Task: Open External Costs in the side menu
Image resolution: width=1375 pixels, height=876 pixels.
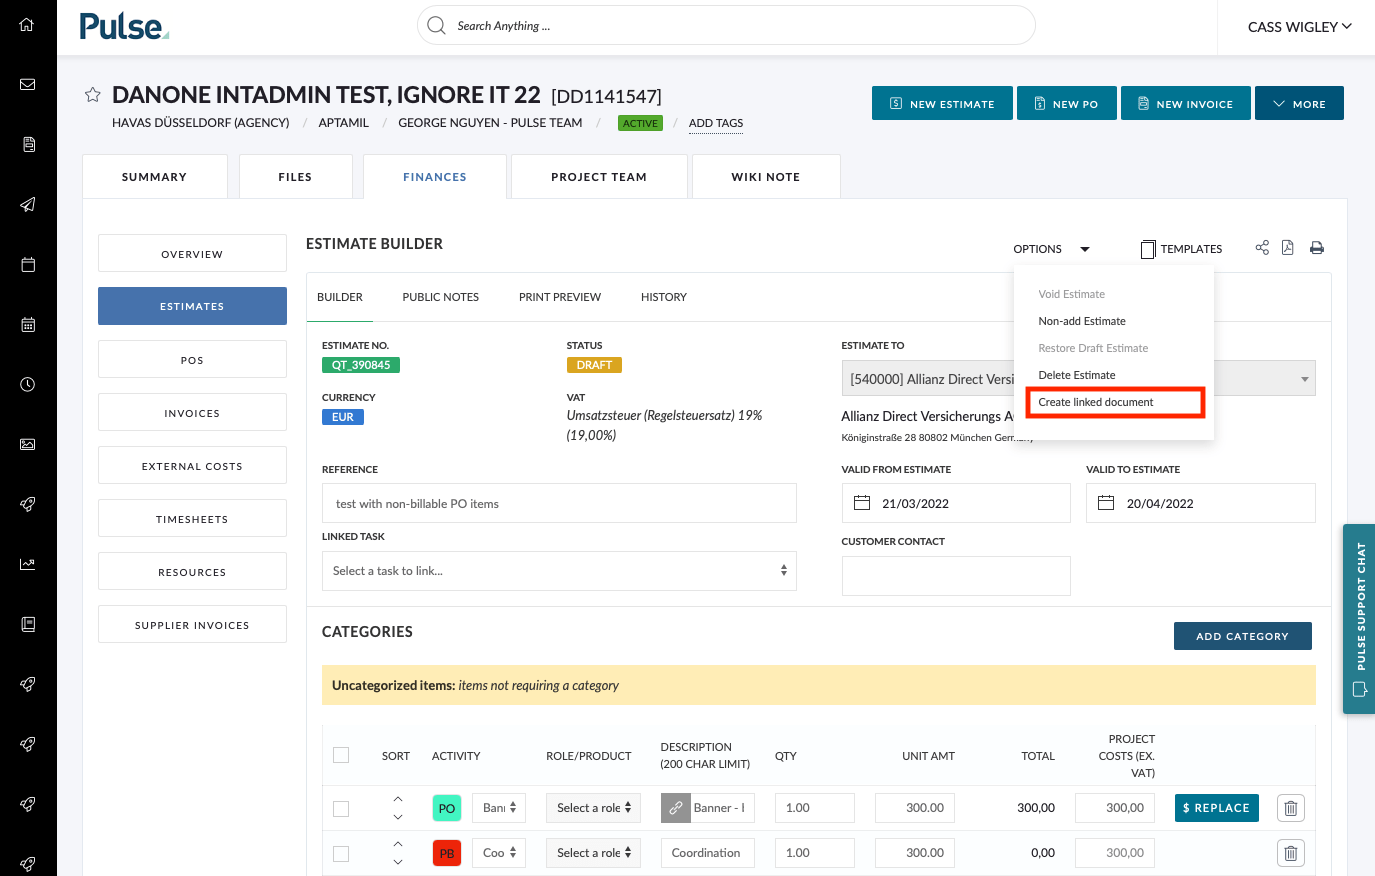Action: [x=192, y=465]
